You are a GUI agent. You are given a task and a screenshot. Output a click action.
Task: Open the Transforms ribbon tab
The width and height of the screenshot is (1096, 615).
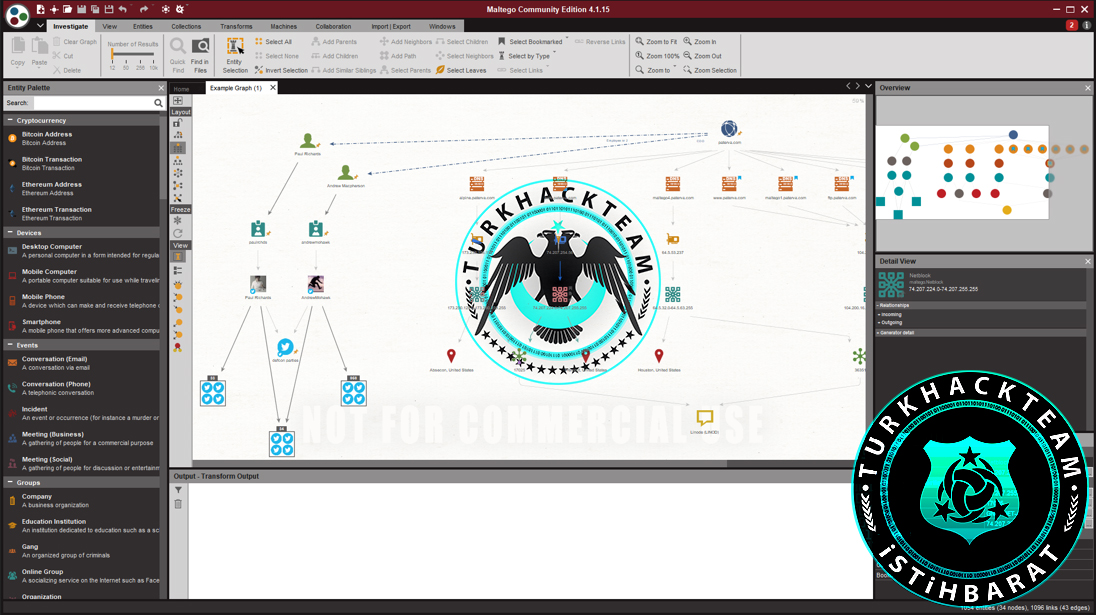tap(236, 27)
